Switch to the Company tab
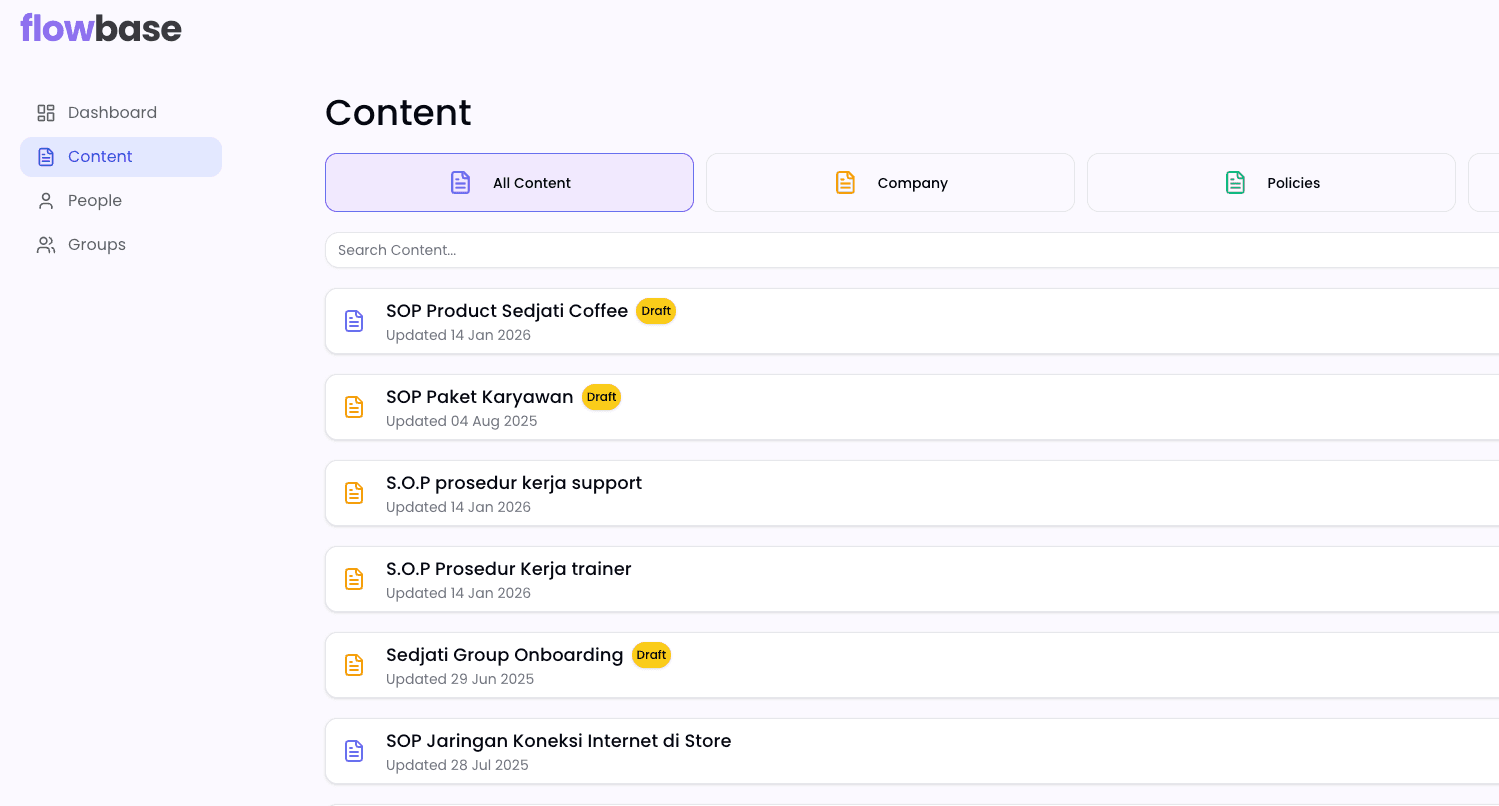 click(x=890, y=183)
